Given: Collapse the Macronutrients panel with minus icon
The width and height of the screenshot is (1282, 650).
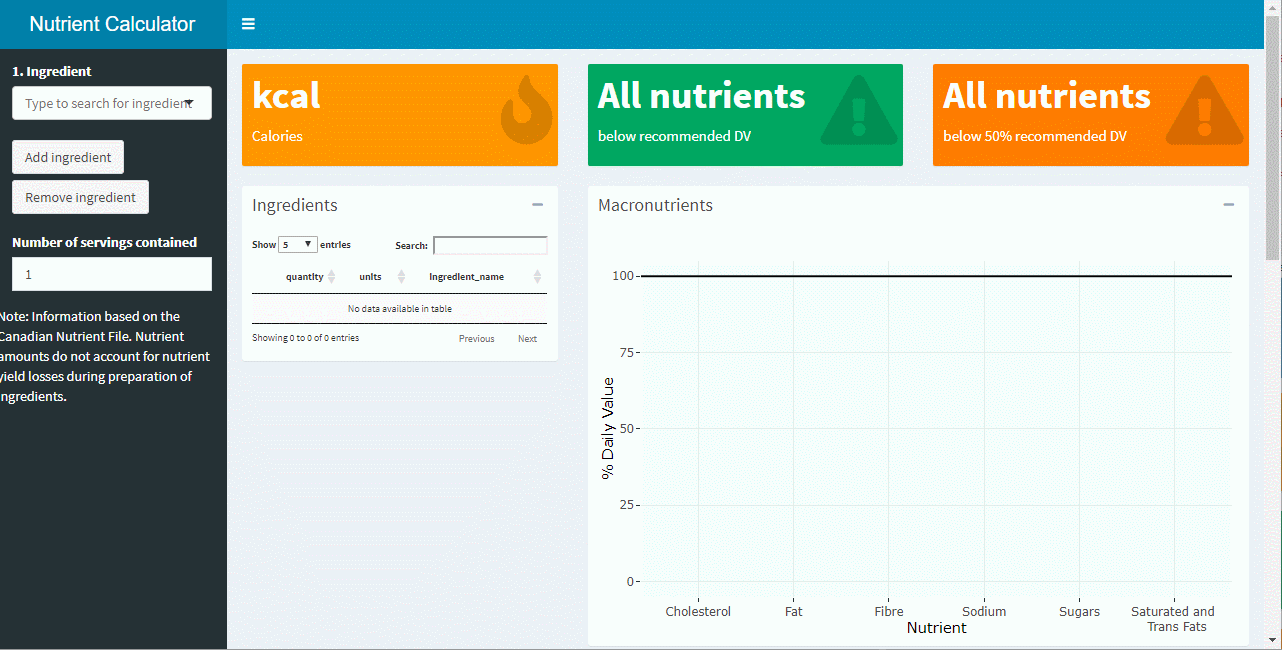Looking at the screenshot, I should [1228, 204].
